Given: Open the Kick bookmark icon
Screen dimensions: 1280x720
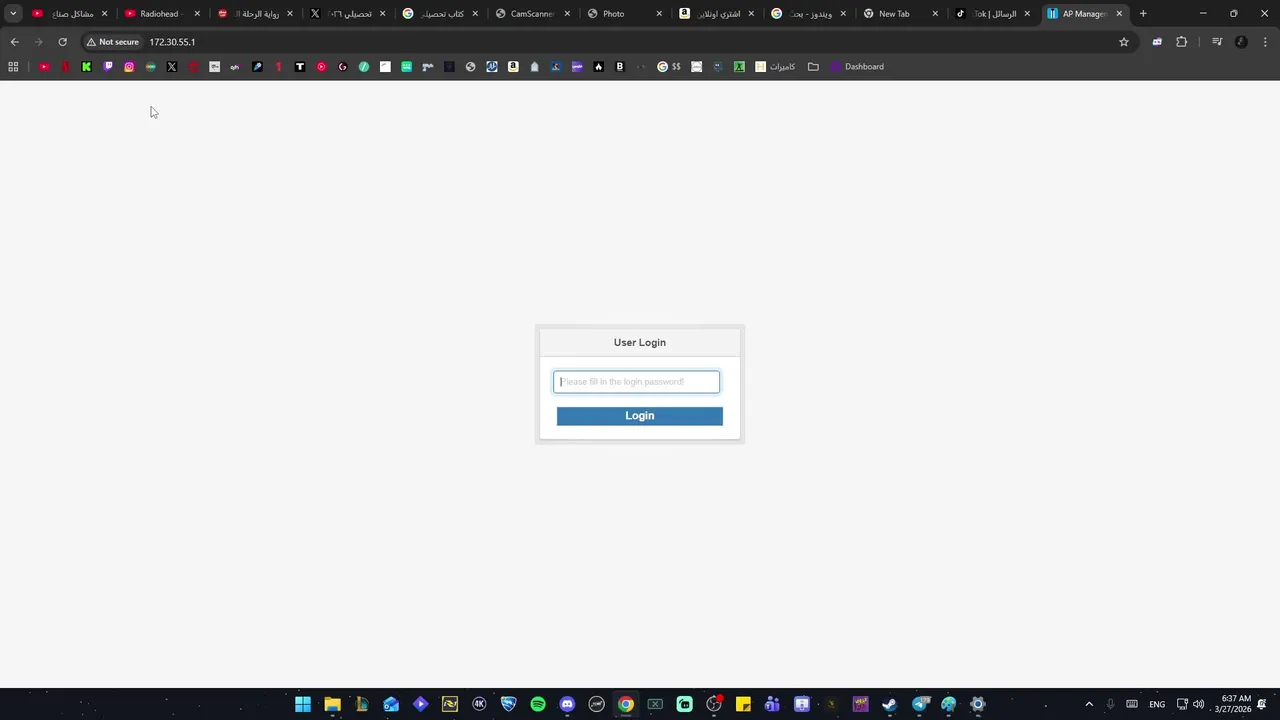Looking at the screenshot, I should 86,67.
